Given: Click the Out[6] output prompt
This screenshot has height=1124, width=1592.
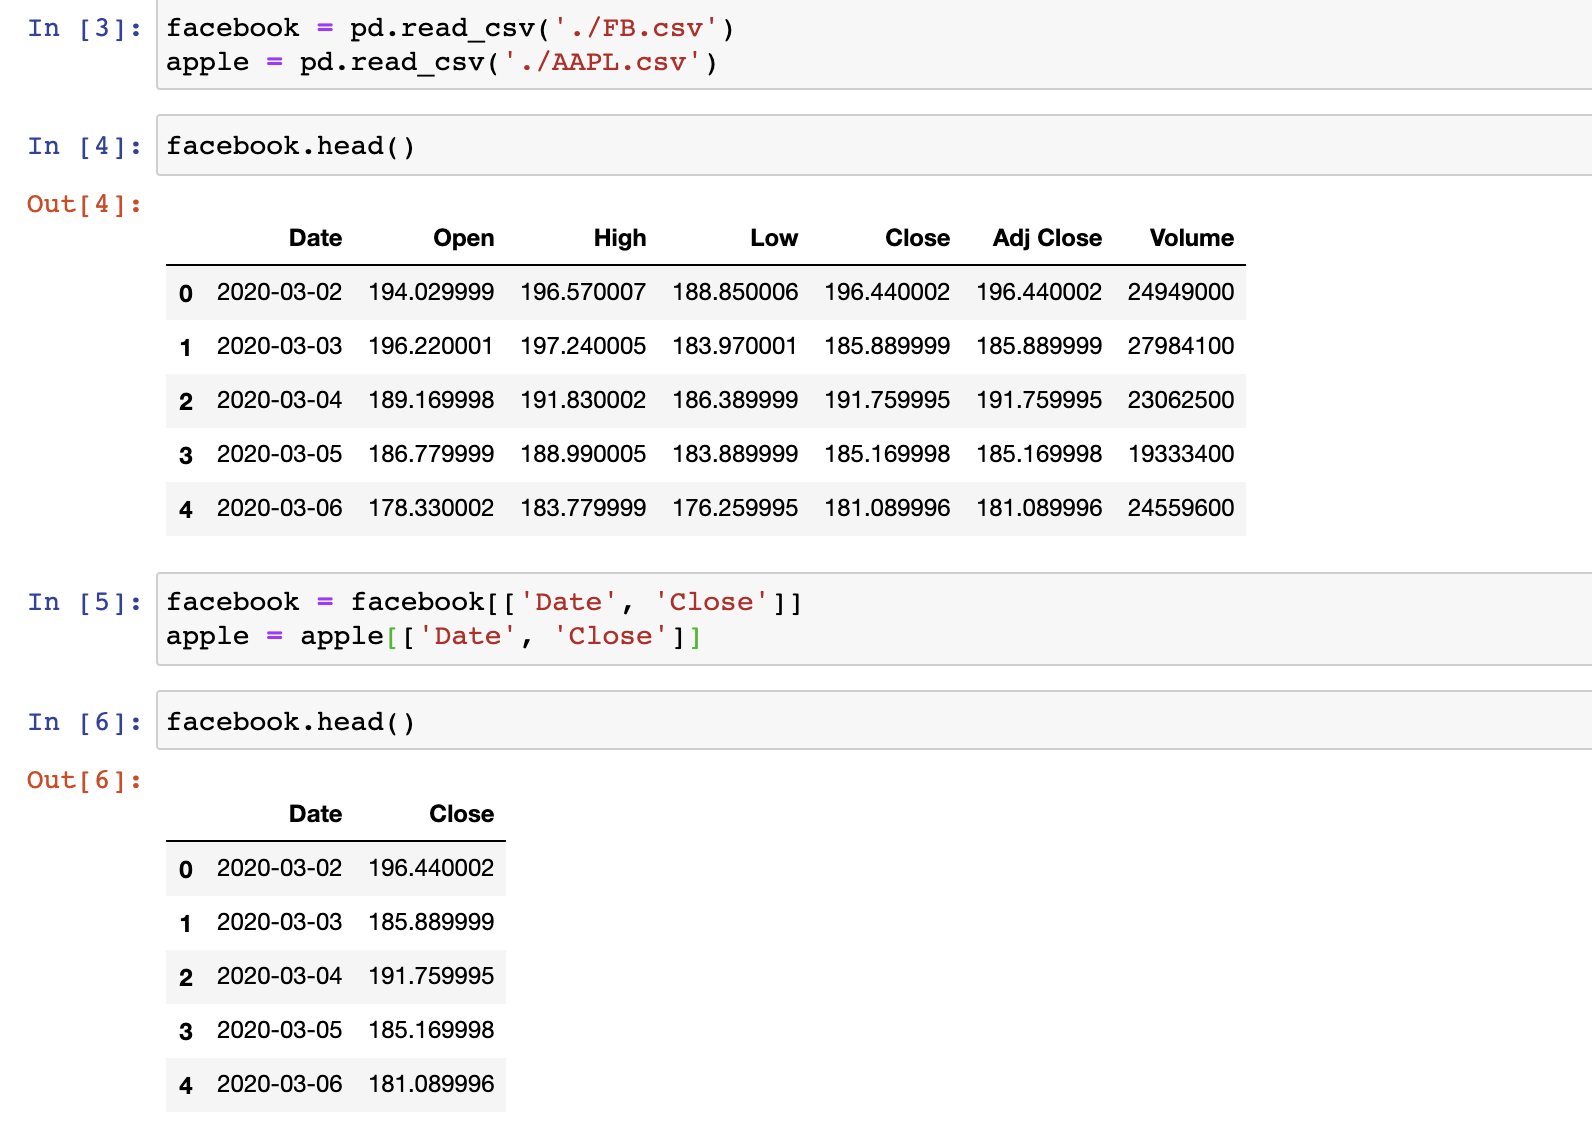Looking at the screenshot, I should [85, 780].
